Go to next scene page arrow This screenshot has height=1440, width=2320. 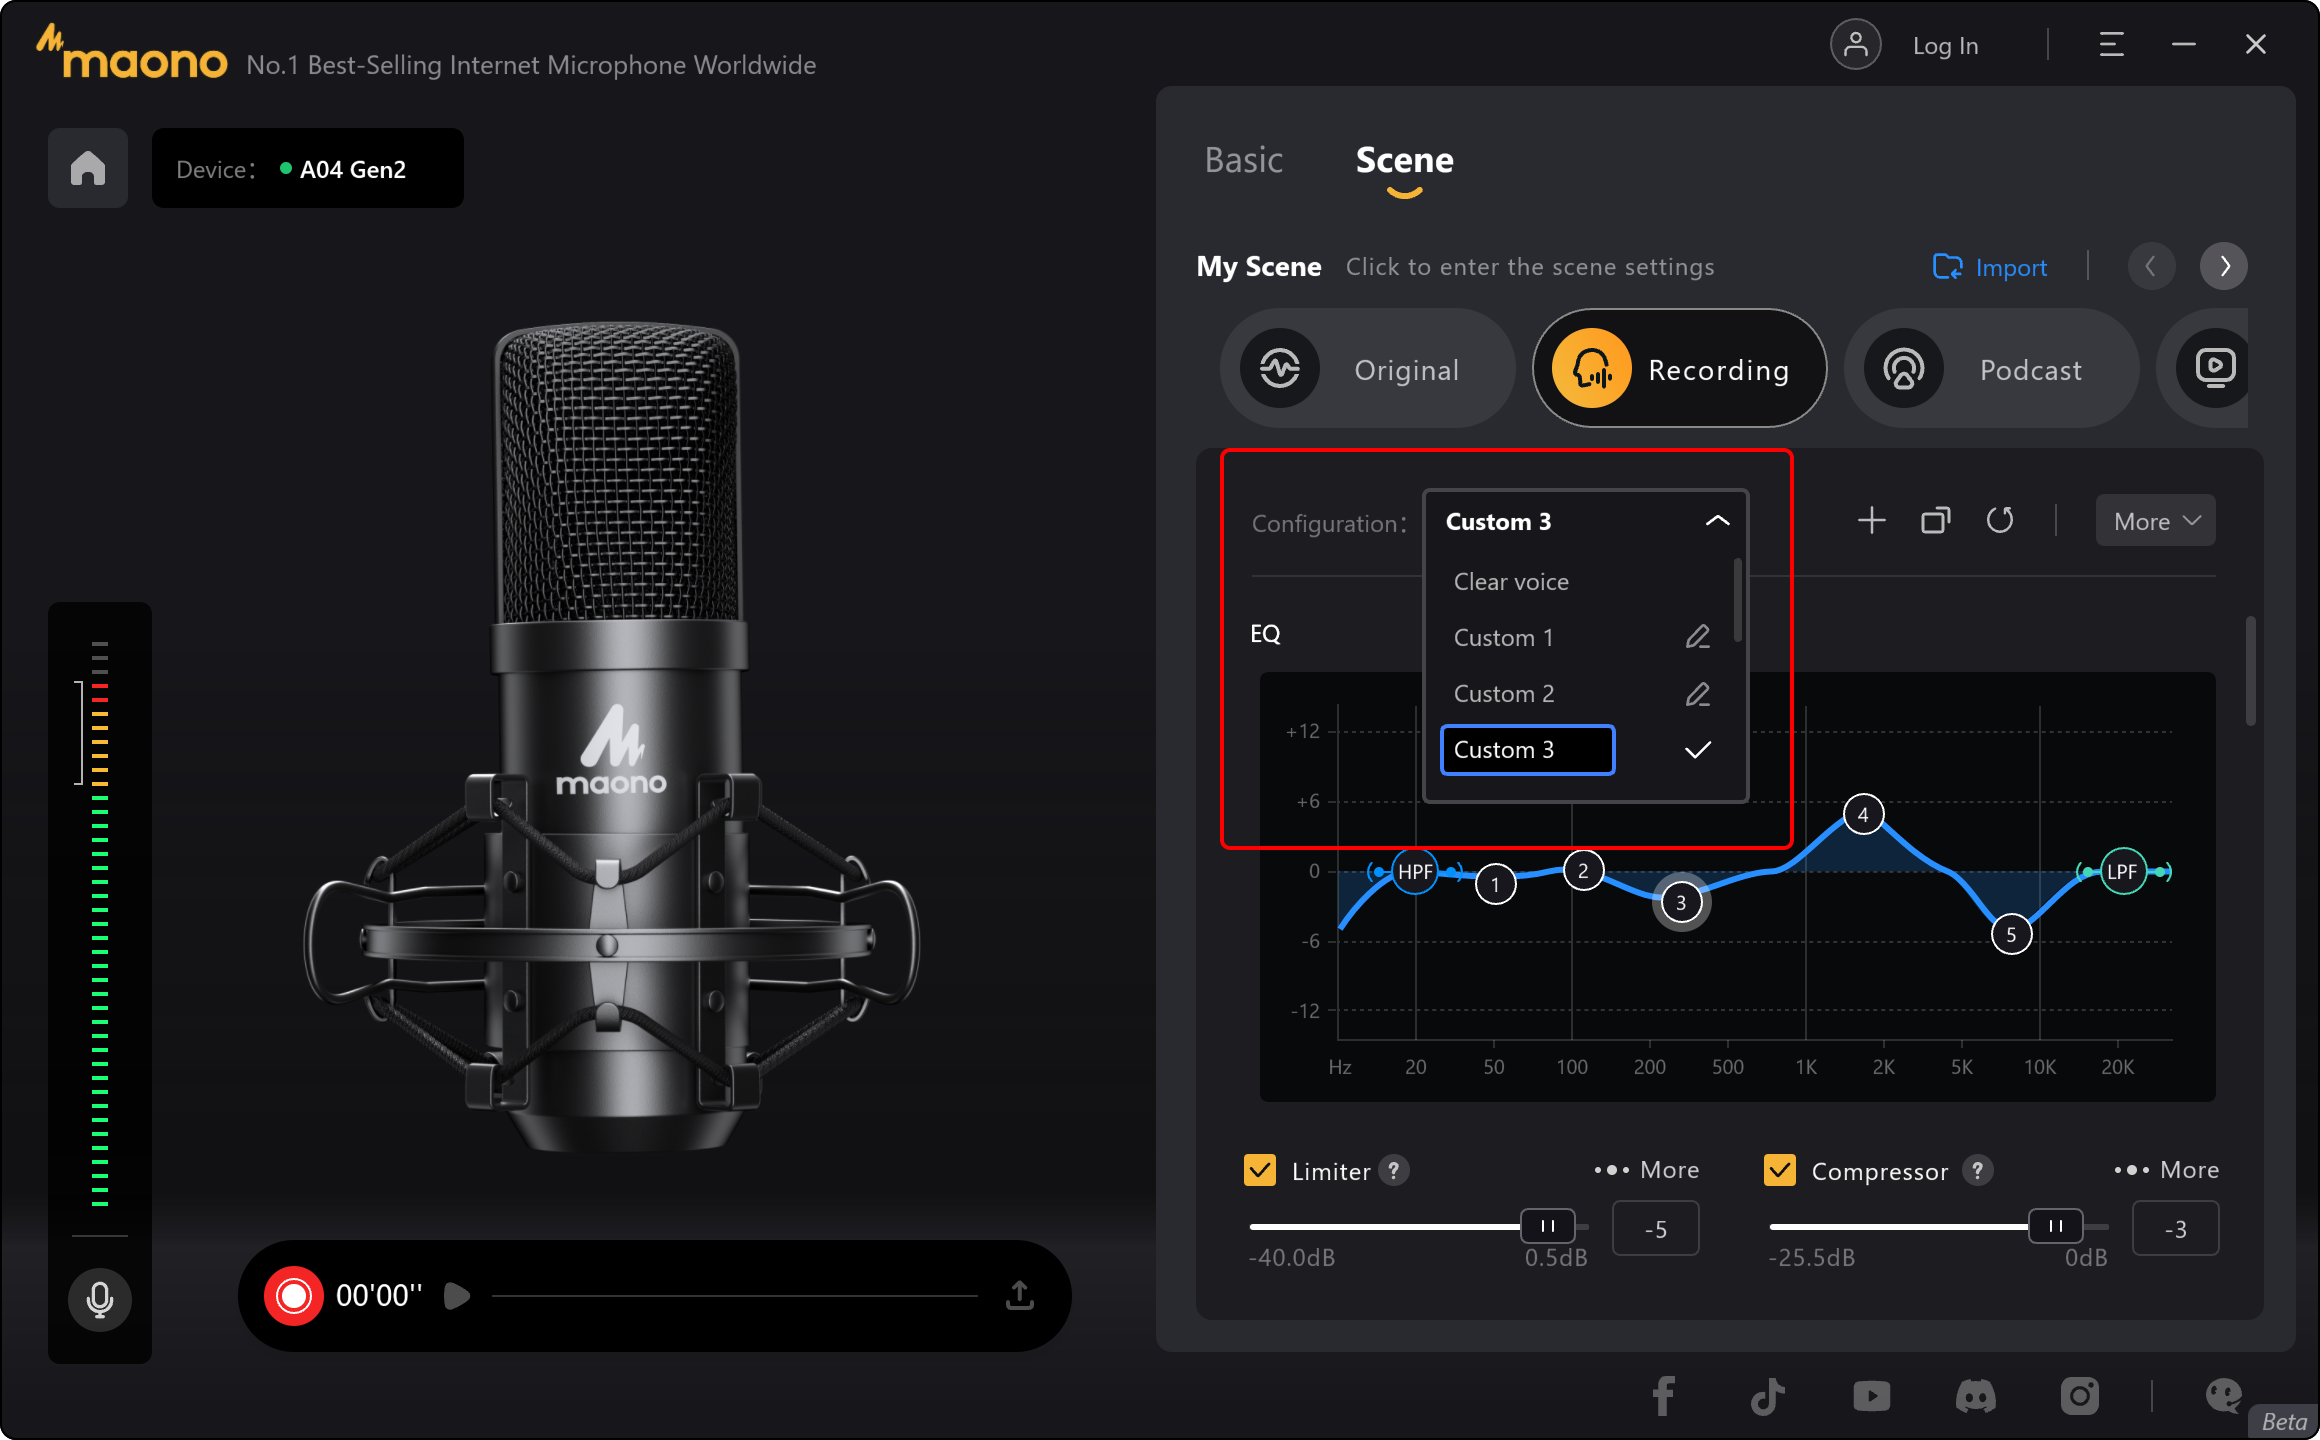pos(2224,266)
